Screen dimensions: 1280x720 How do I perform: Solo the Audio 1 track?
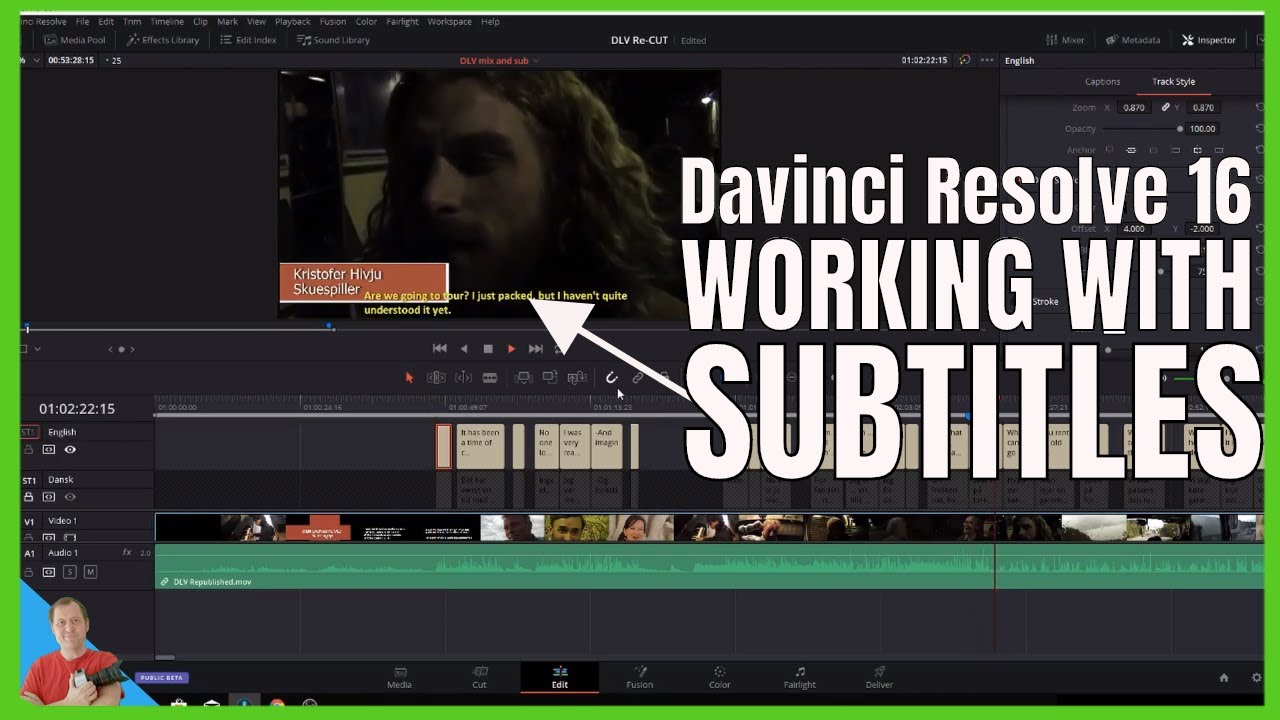point(70,572)
